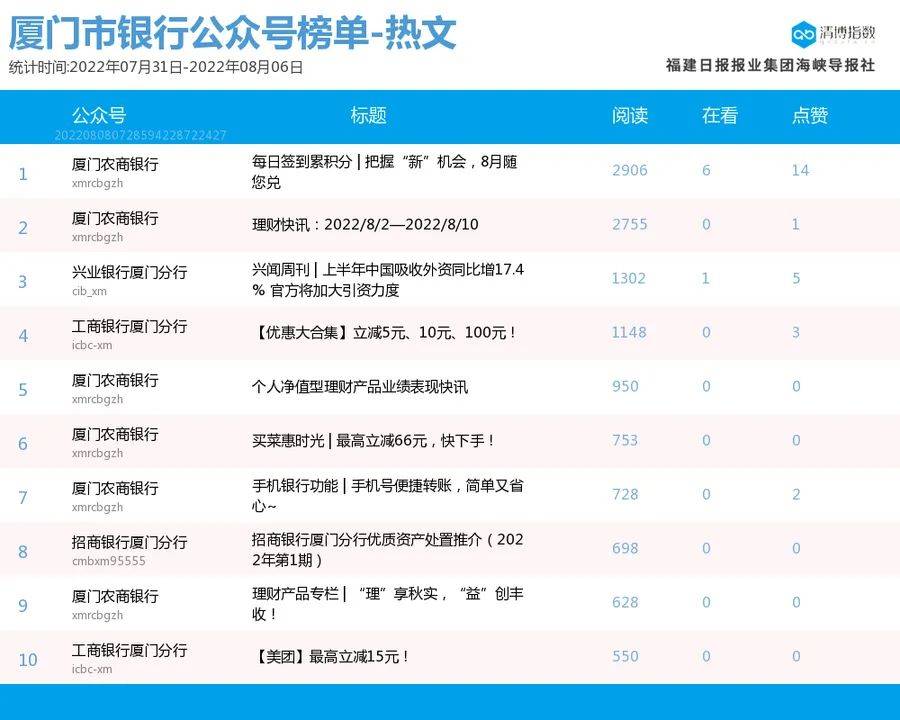900x720 pixels.
Task: Open 【优惠大合集】立减5元、10元、100元！
Action: coord(384,332)
